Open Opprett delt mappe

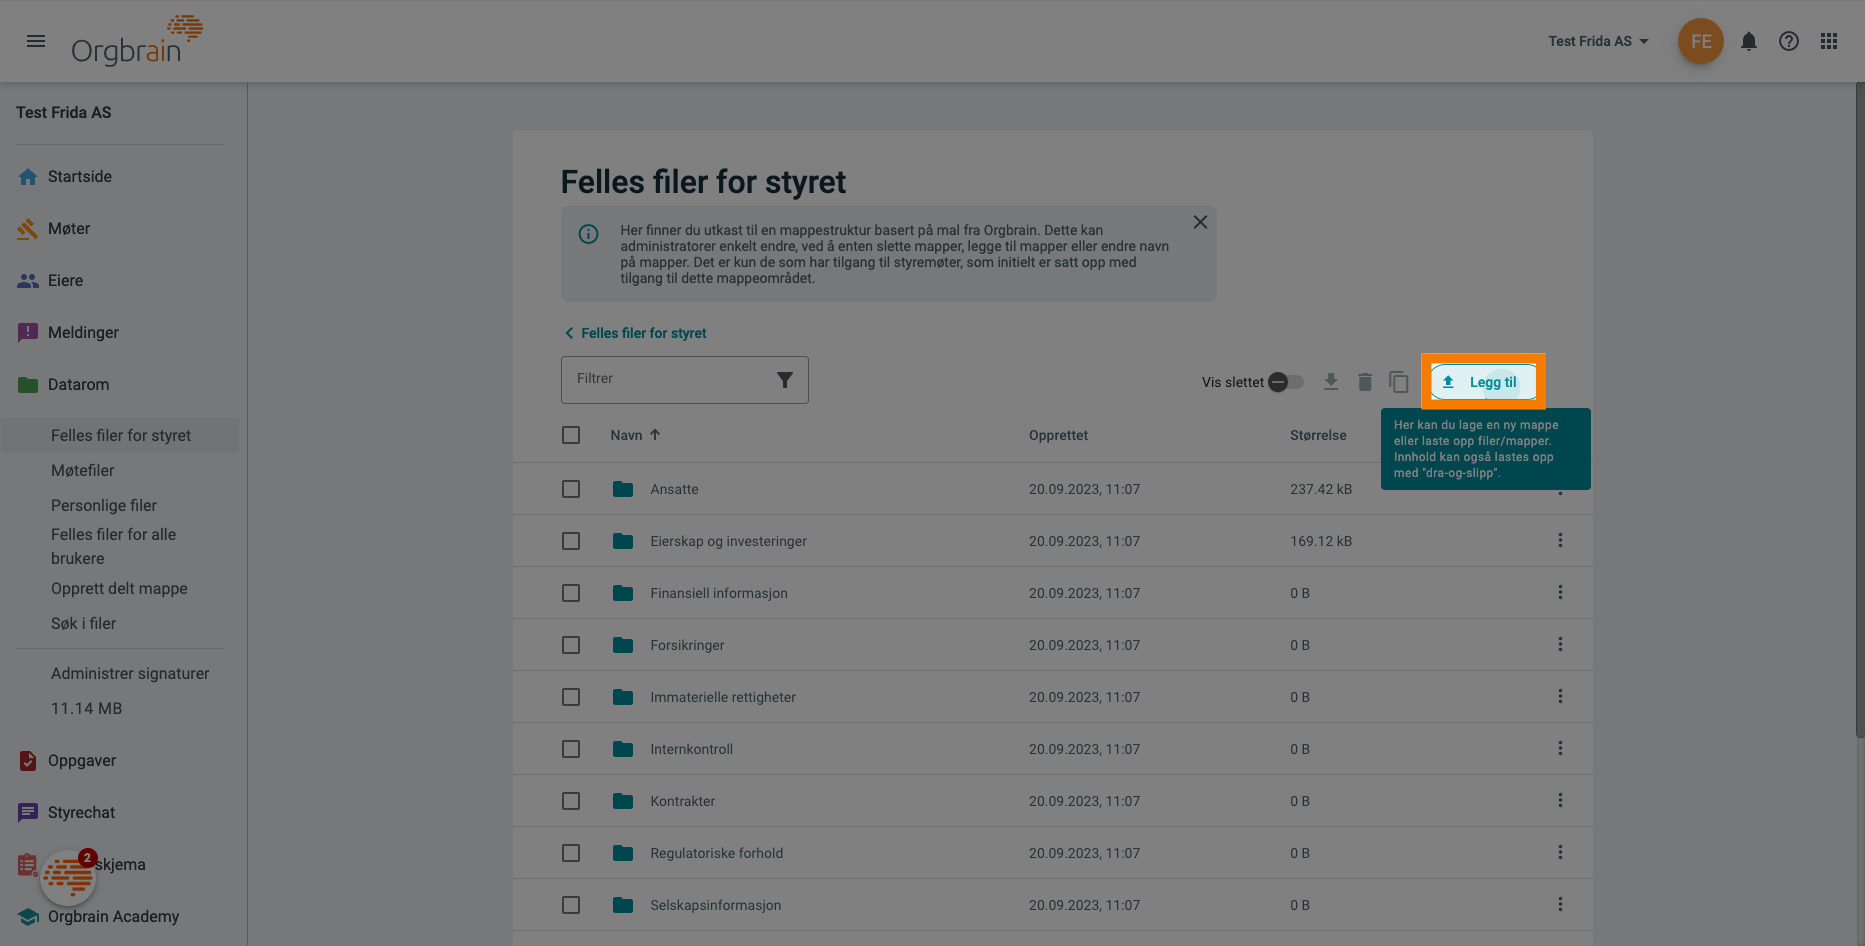(x=119, y=589)
